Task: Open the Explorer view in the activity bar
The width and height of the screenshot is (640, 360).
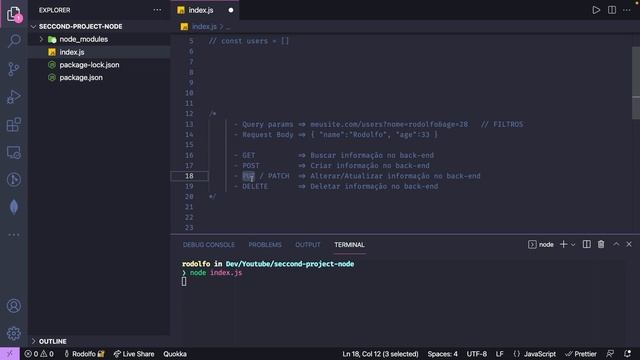Action: tap(13, 14)
